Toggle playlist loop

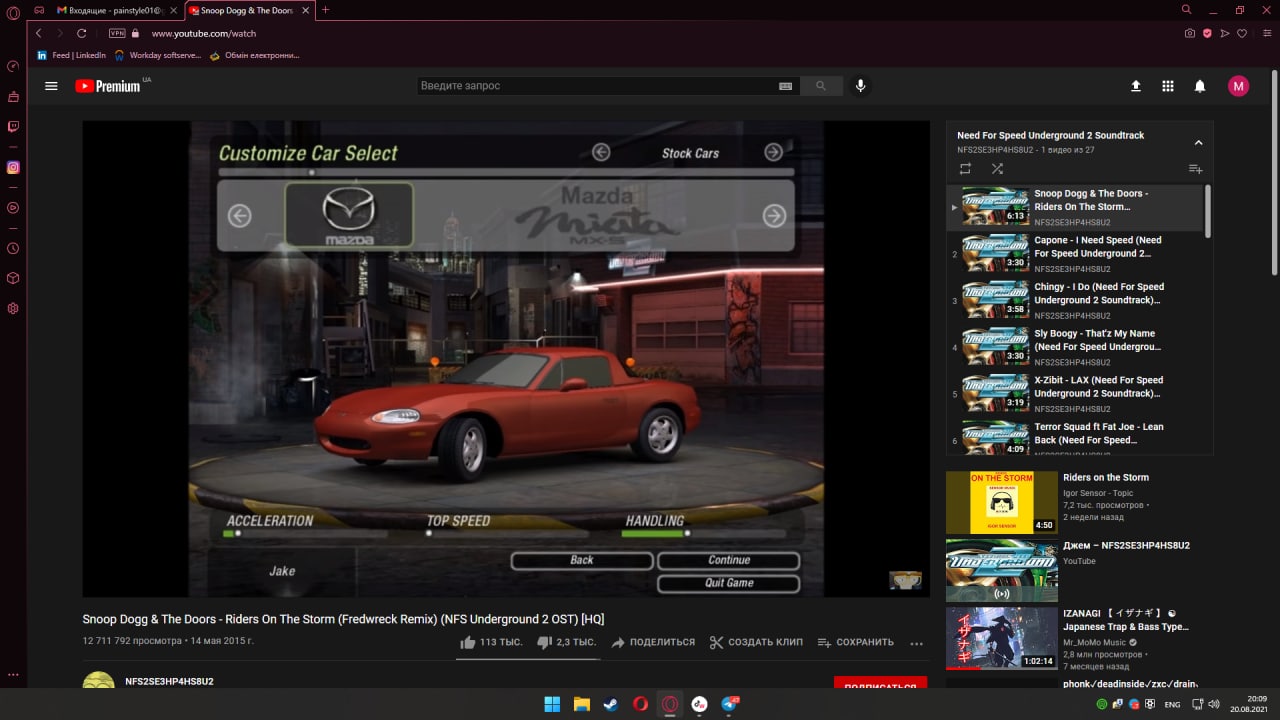(x=965, y=169)
